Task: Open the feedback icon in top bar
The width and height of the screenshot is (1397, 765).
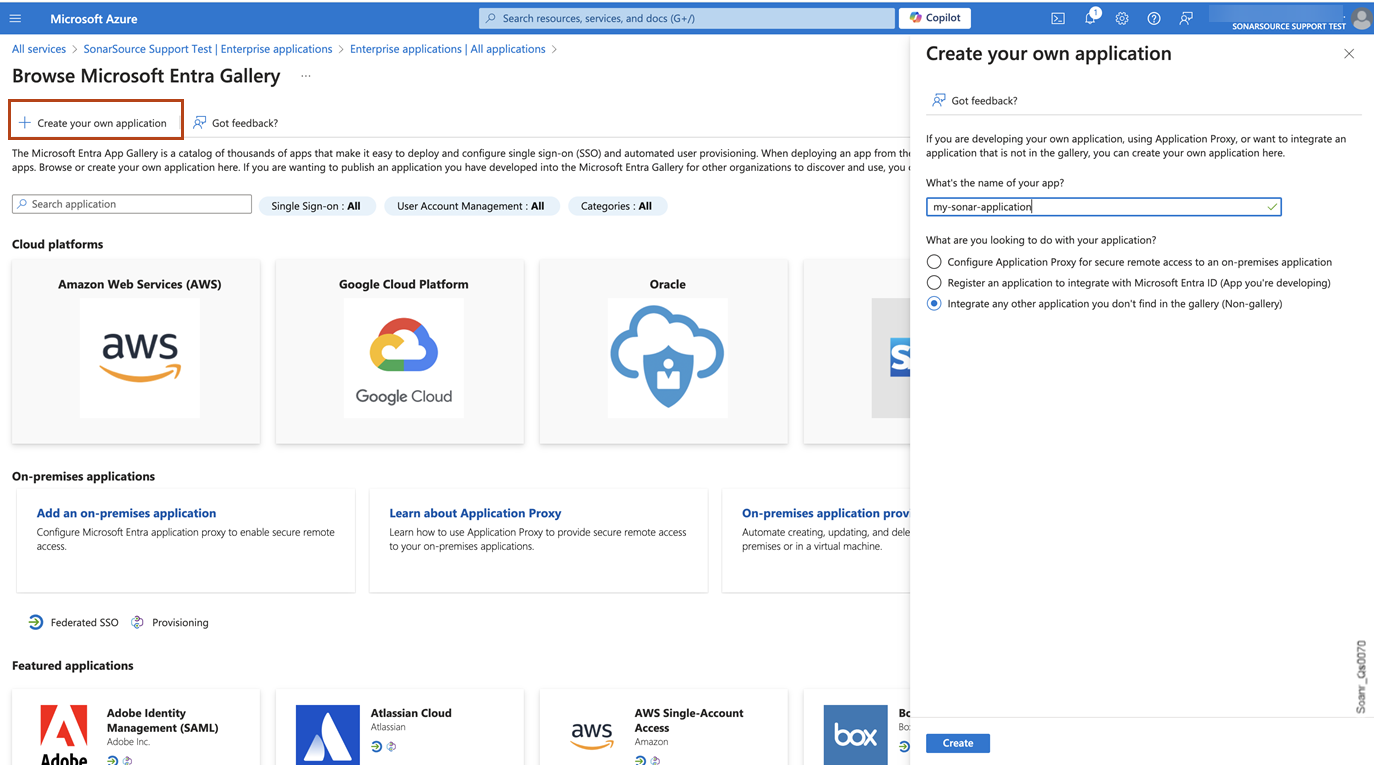Action: coord(1185,18)
